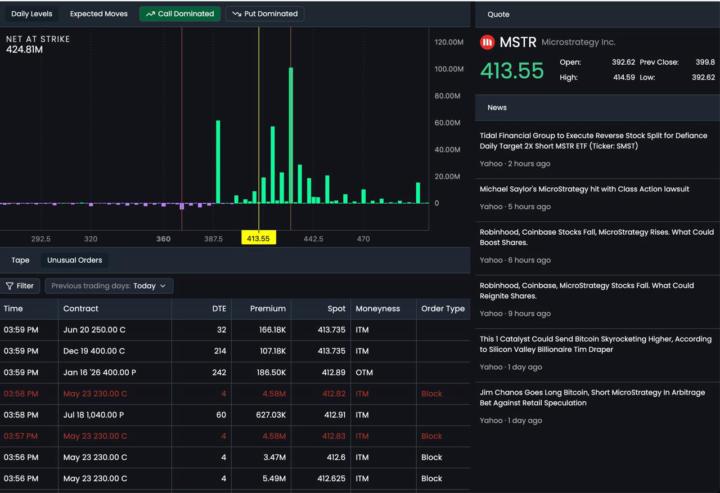This screenshot has height=493, width=720.
Task: Read the Class Action lawsuit news story
Action: (585, 188)
